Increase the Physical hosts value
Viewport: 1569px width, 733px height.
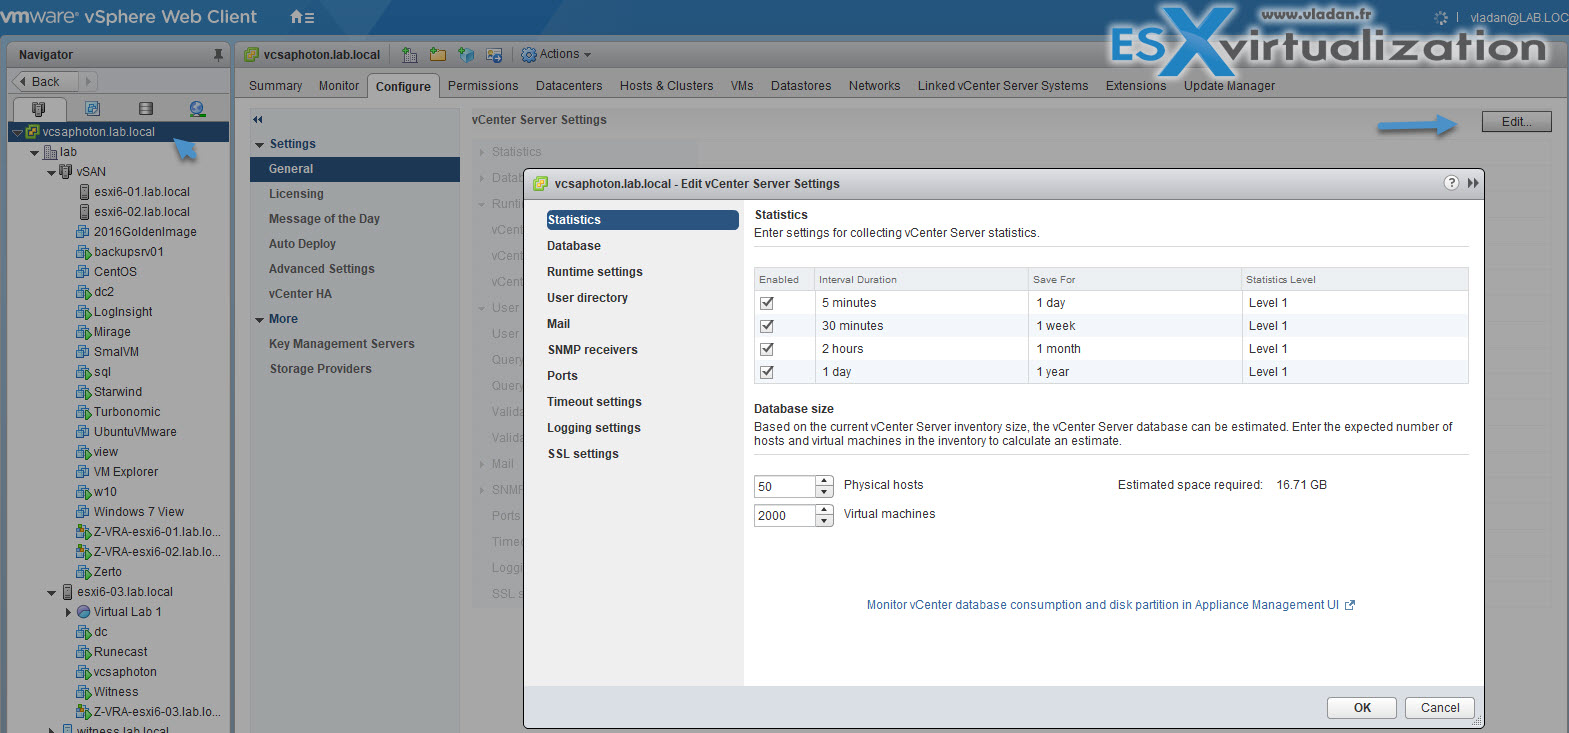point(824,481)
